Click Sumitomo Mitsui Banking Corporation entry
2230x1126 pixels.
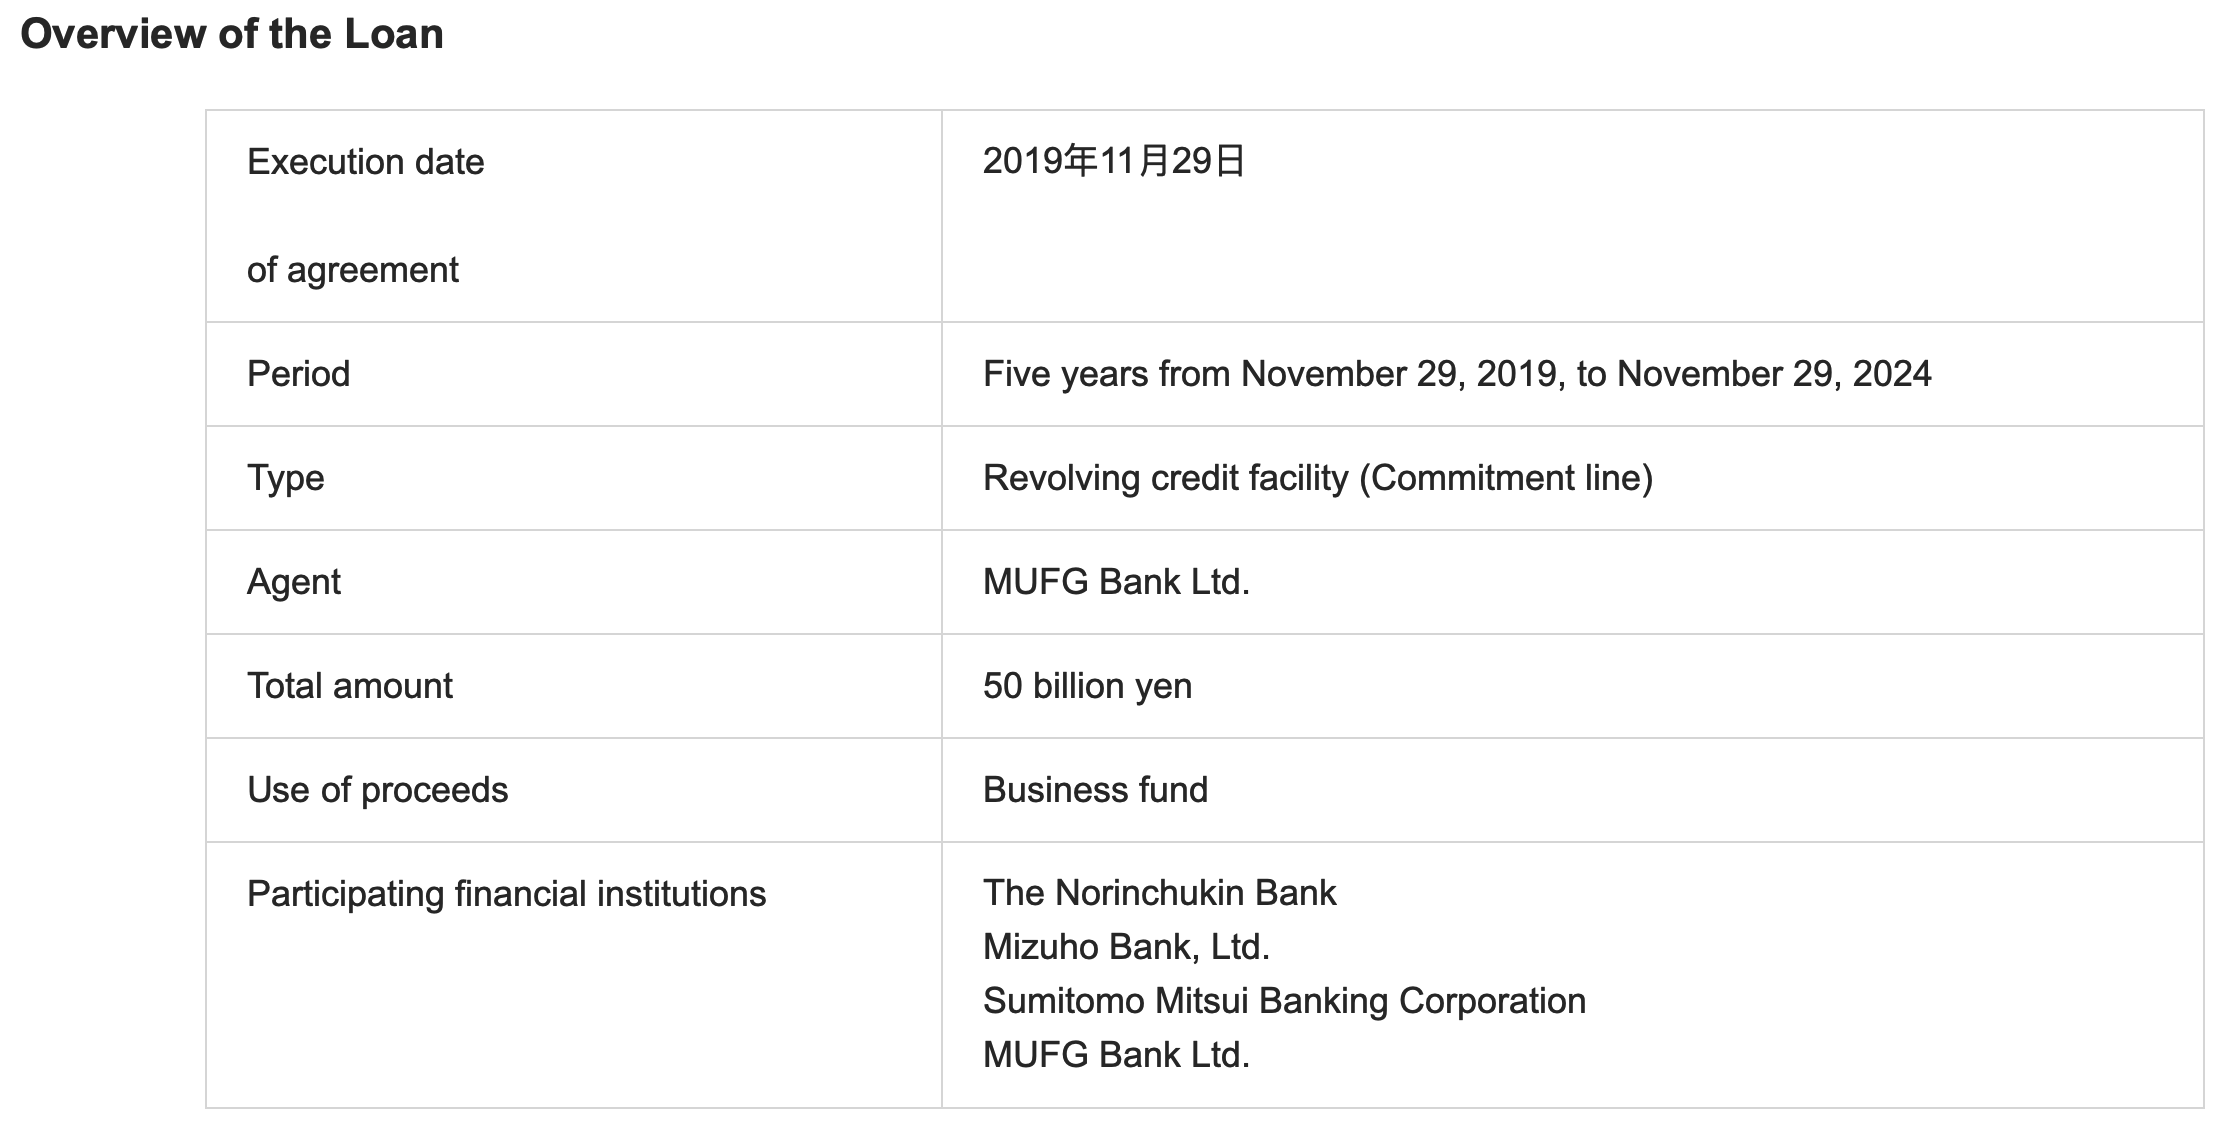1285,1001
